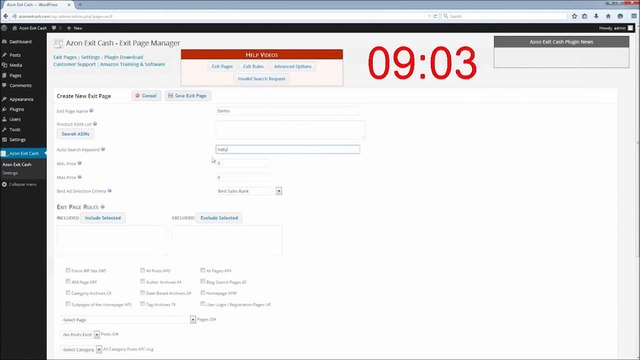Screen dimensions: 640x360
Task: Click the help icon beside Exit Page Name
Action: tap(91, 111)
